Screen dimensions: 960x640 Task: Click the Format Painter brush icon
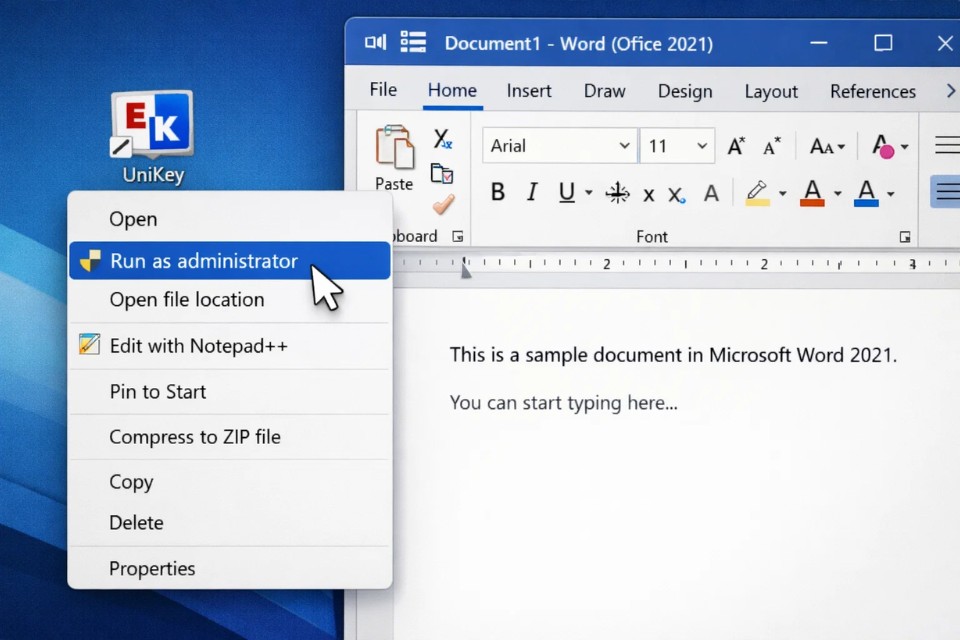click(x=443, y=204)
